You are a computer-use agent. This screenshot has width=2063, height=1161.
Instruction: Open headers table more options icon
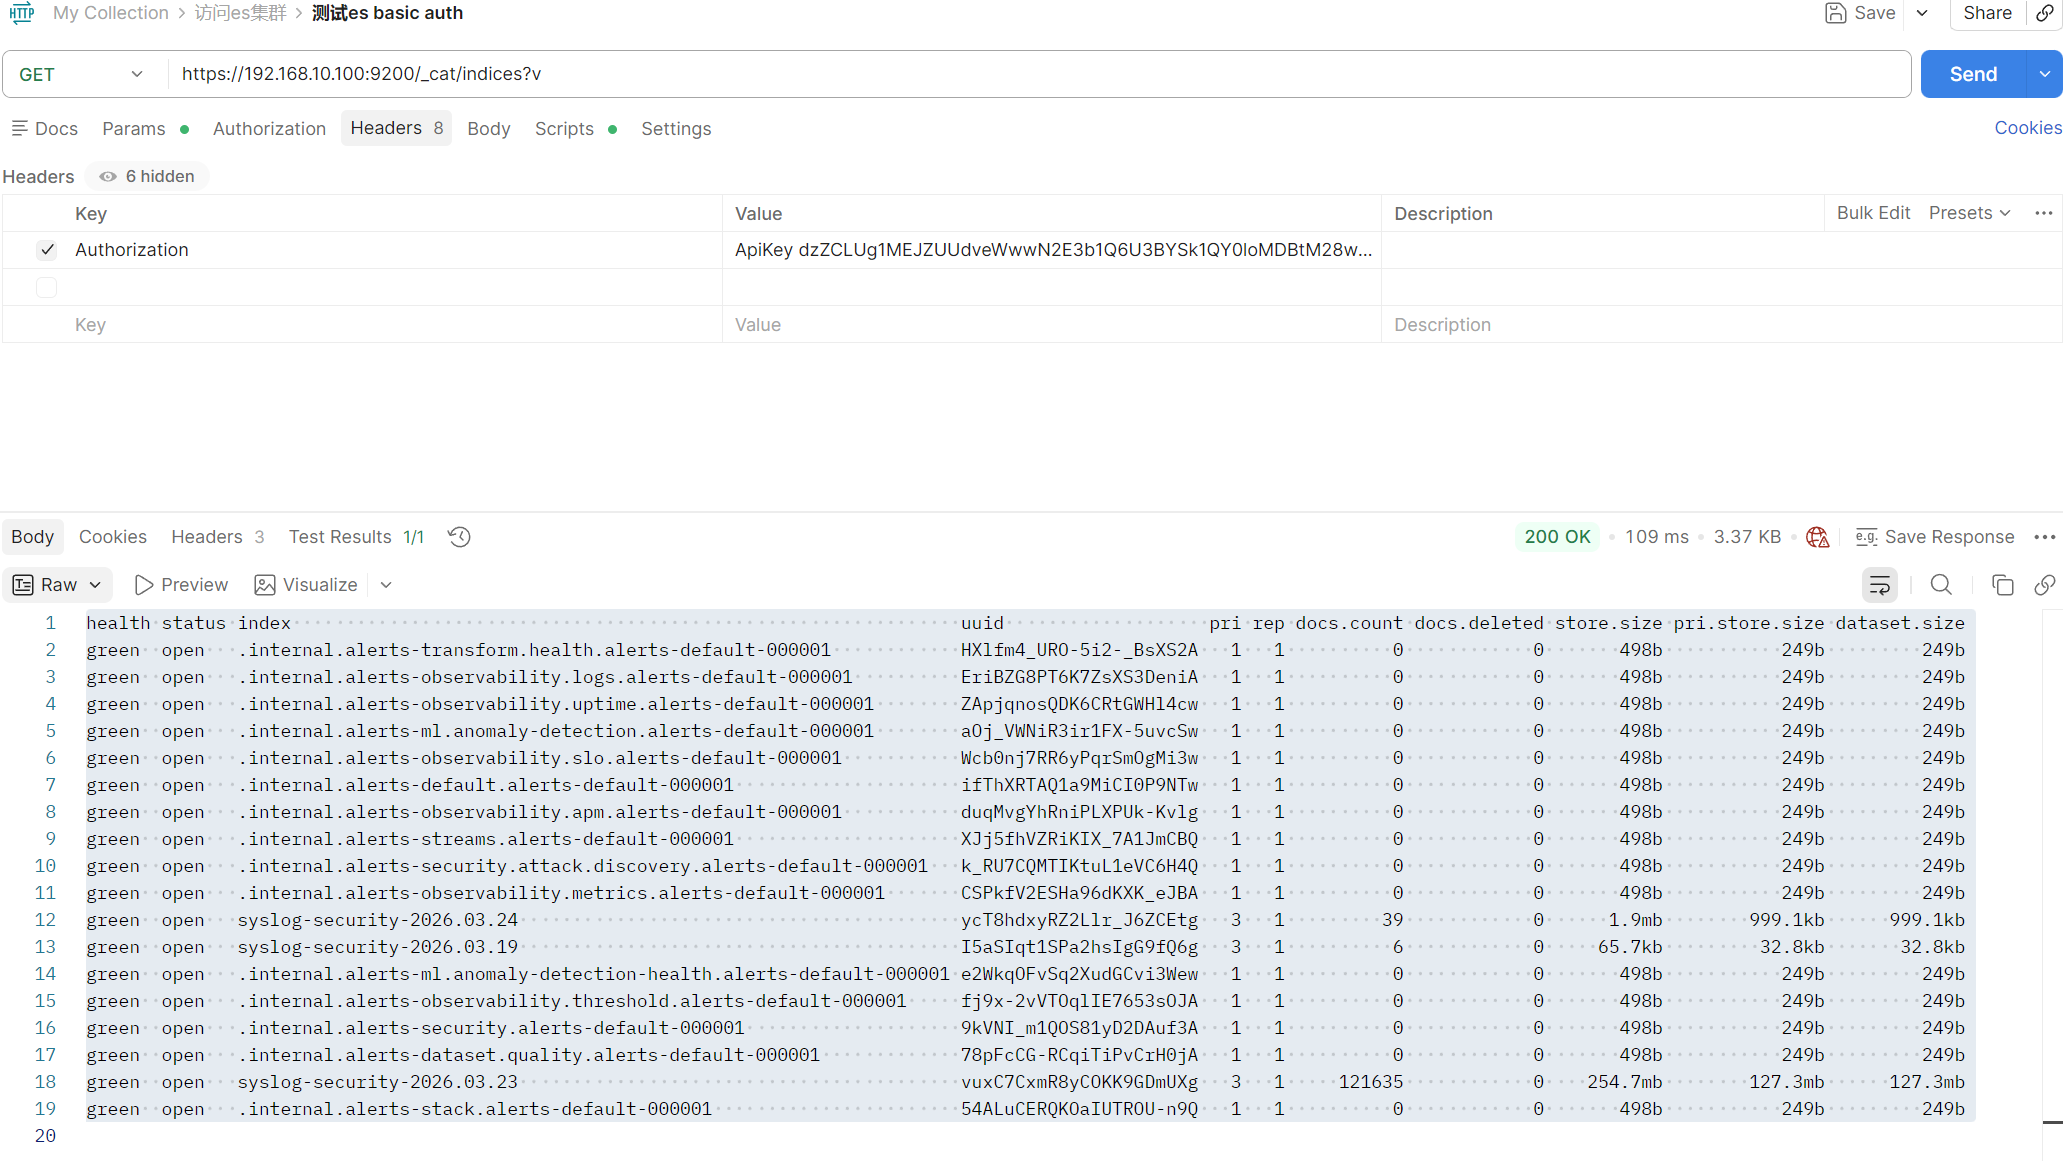tap(2043, 213)
